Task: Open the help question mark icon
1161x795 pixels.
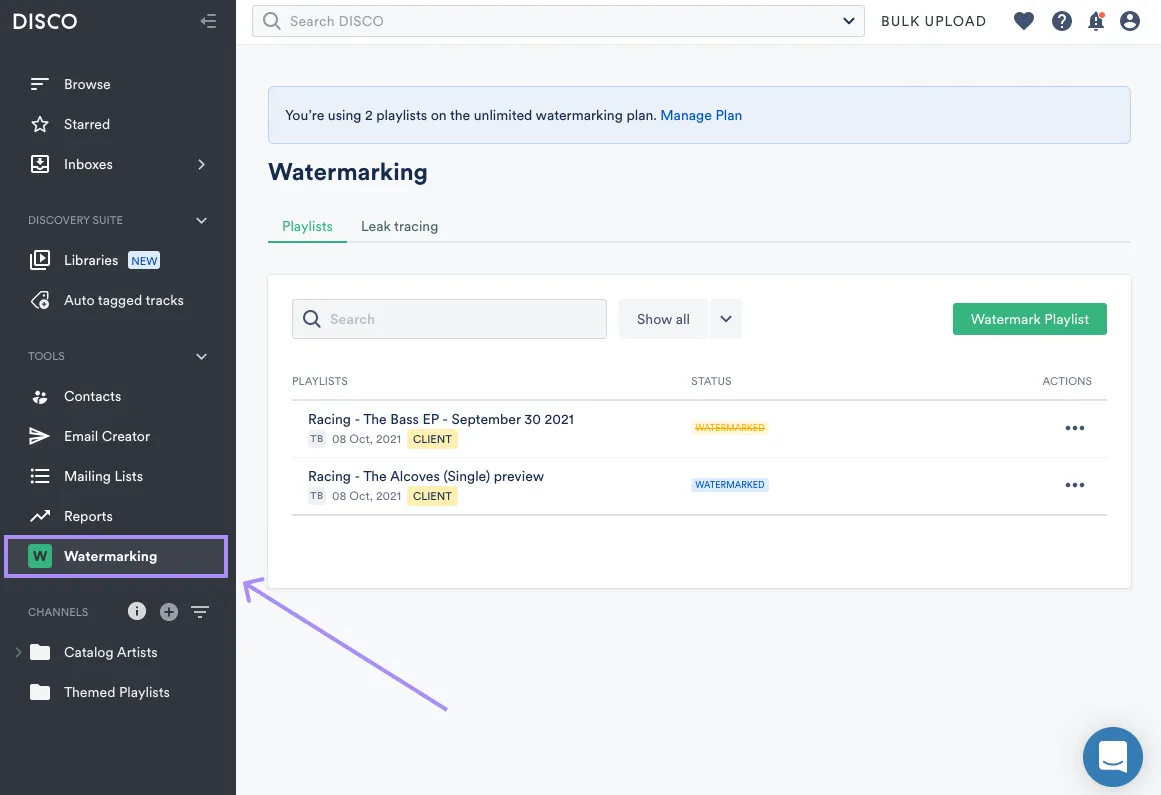Action: (x=1062, y=21)
